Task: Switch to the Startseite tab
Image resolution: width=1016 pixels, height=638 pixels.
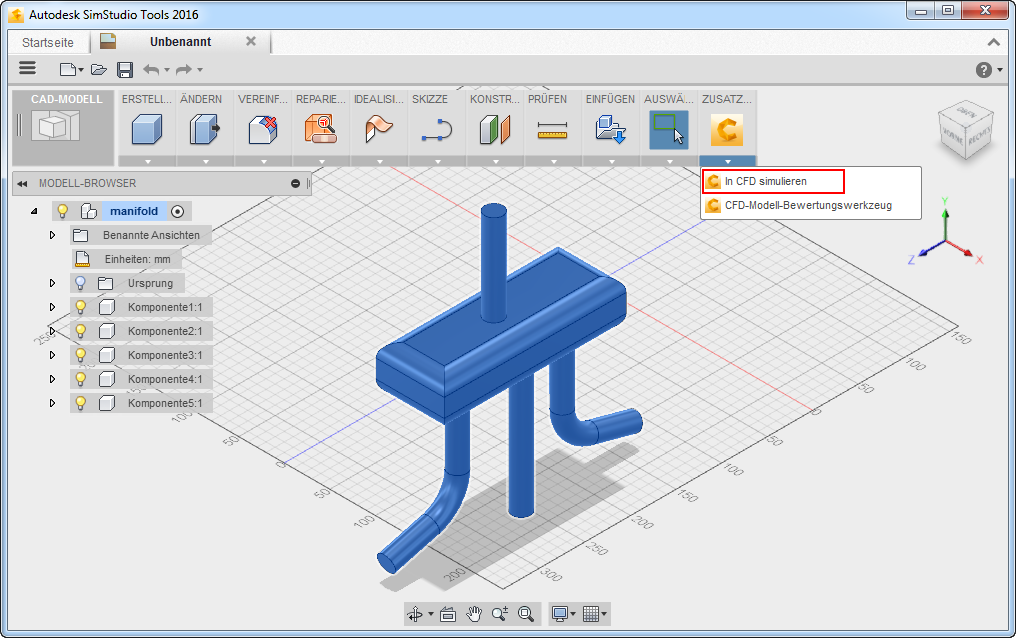Action: coord(48,43)
